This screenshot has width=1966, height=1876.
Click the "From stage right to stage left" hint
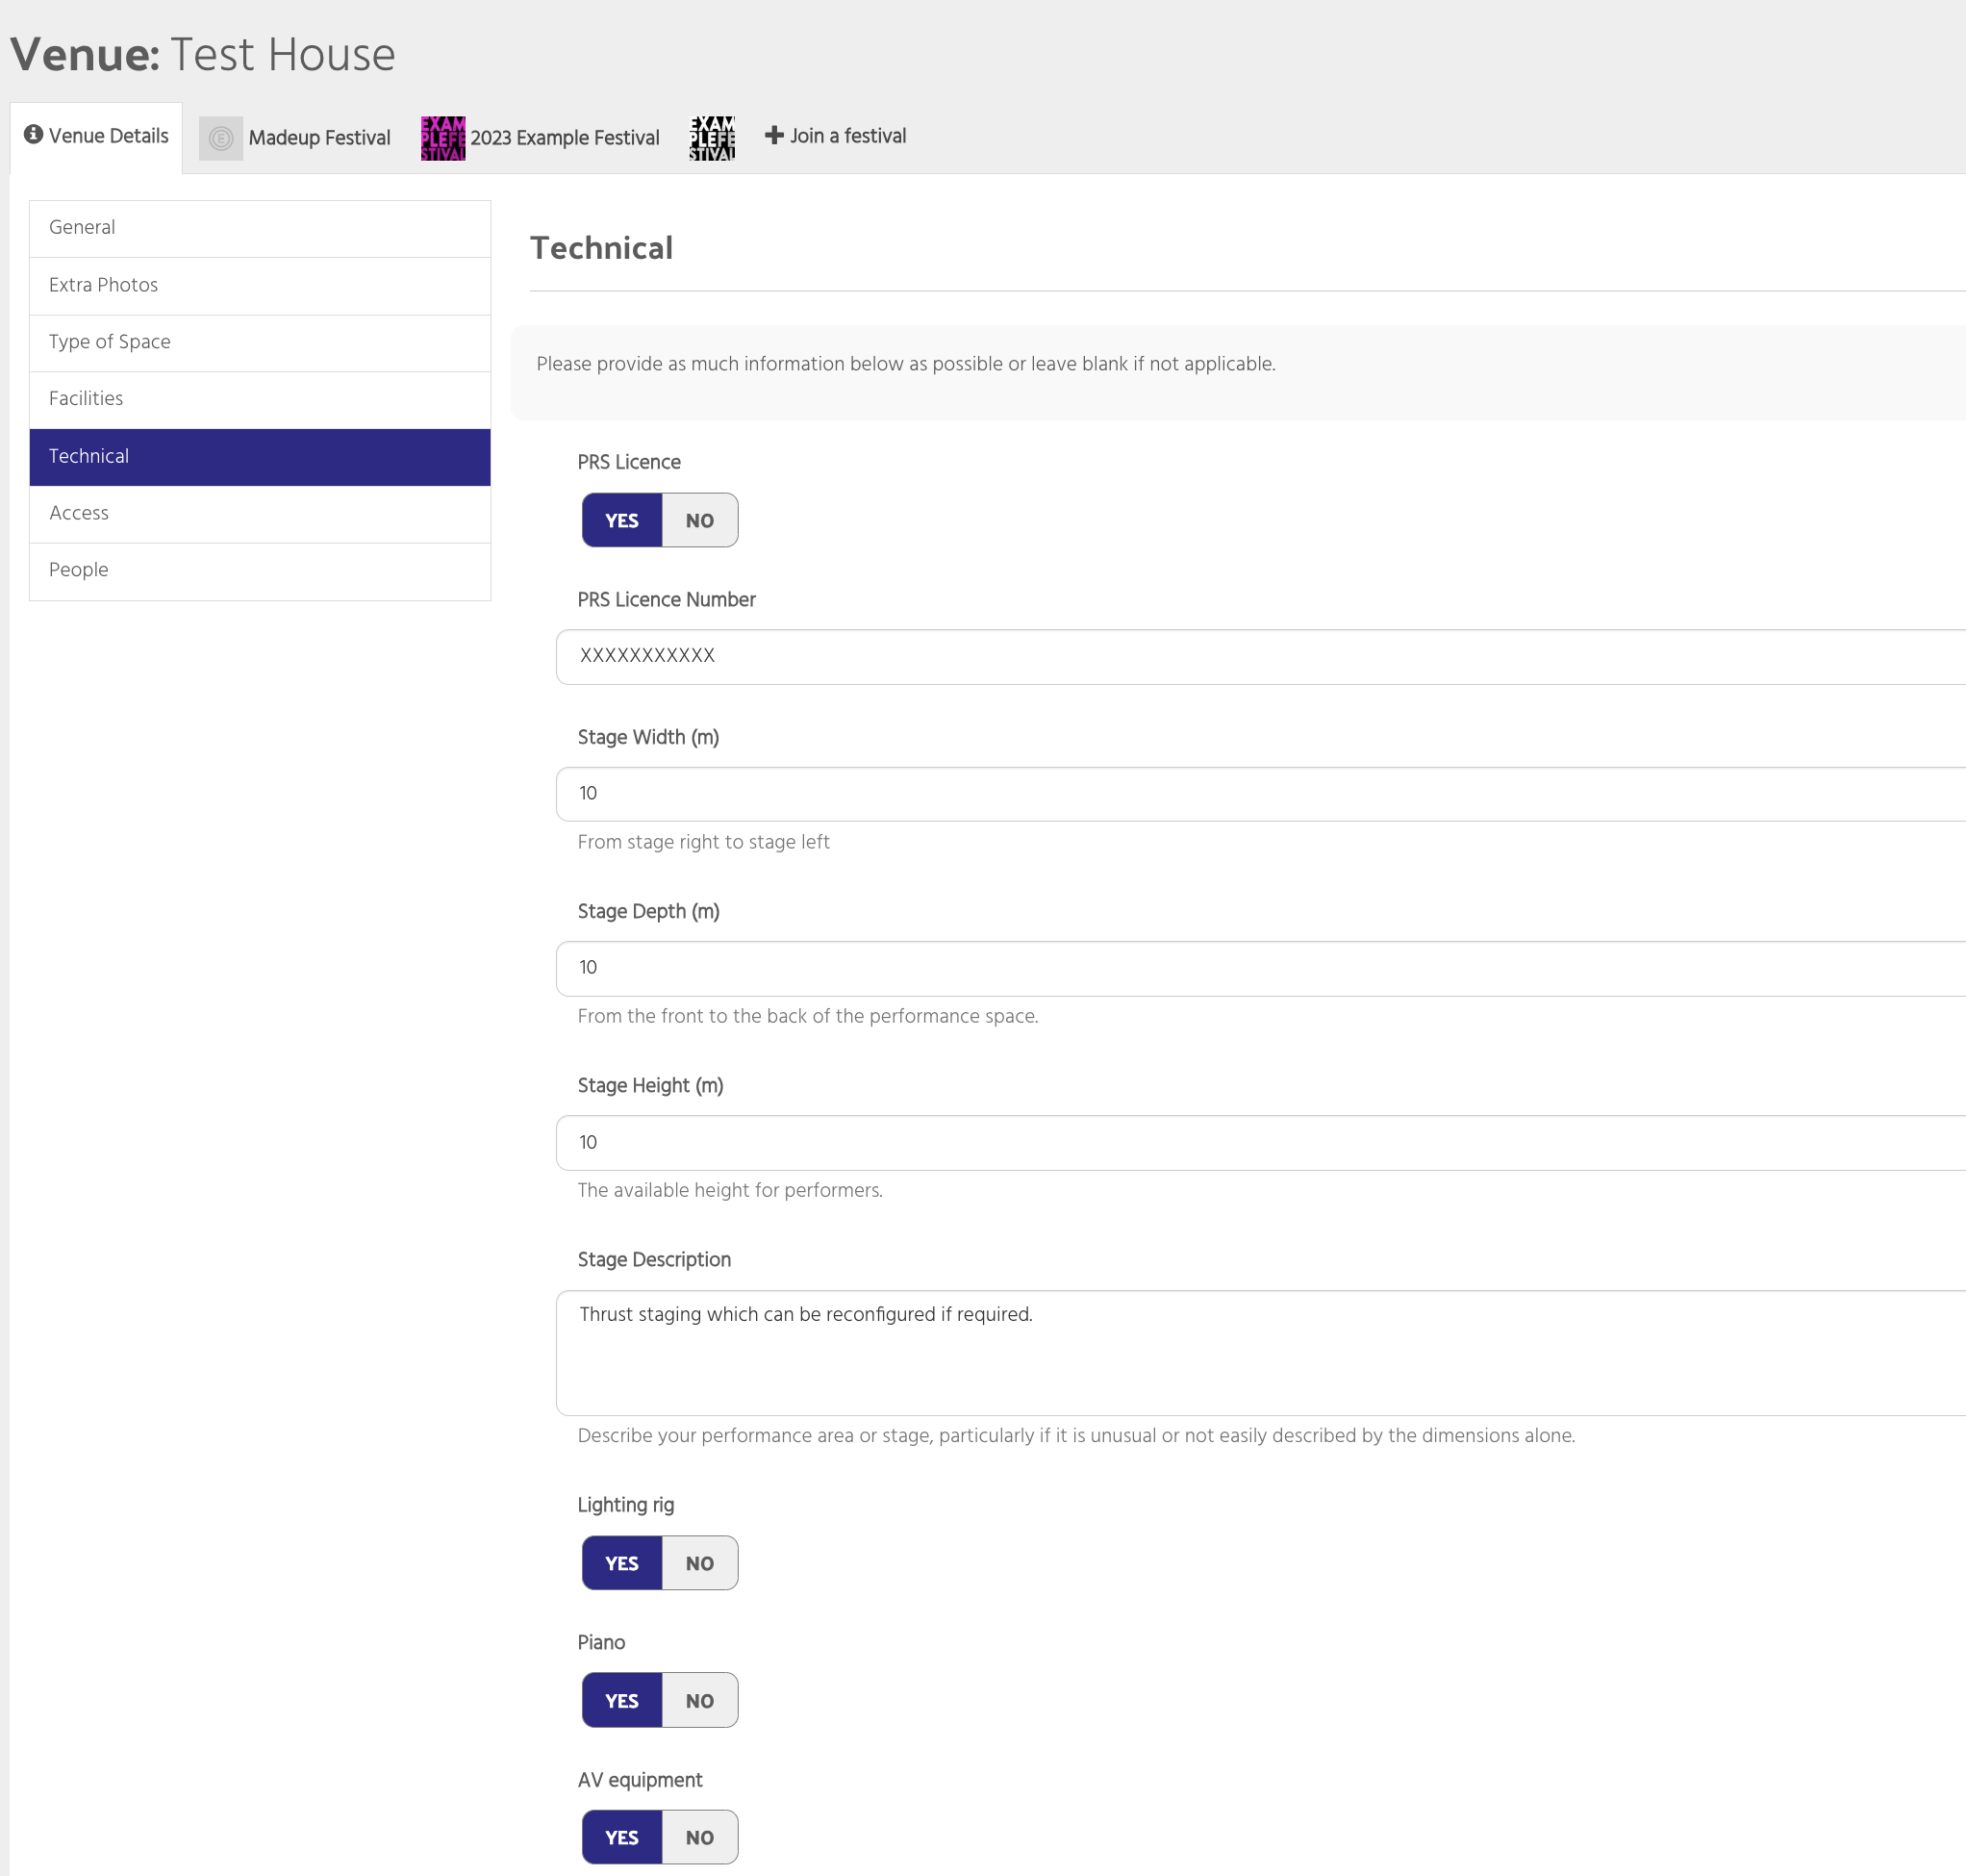[703, 842]
